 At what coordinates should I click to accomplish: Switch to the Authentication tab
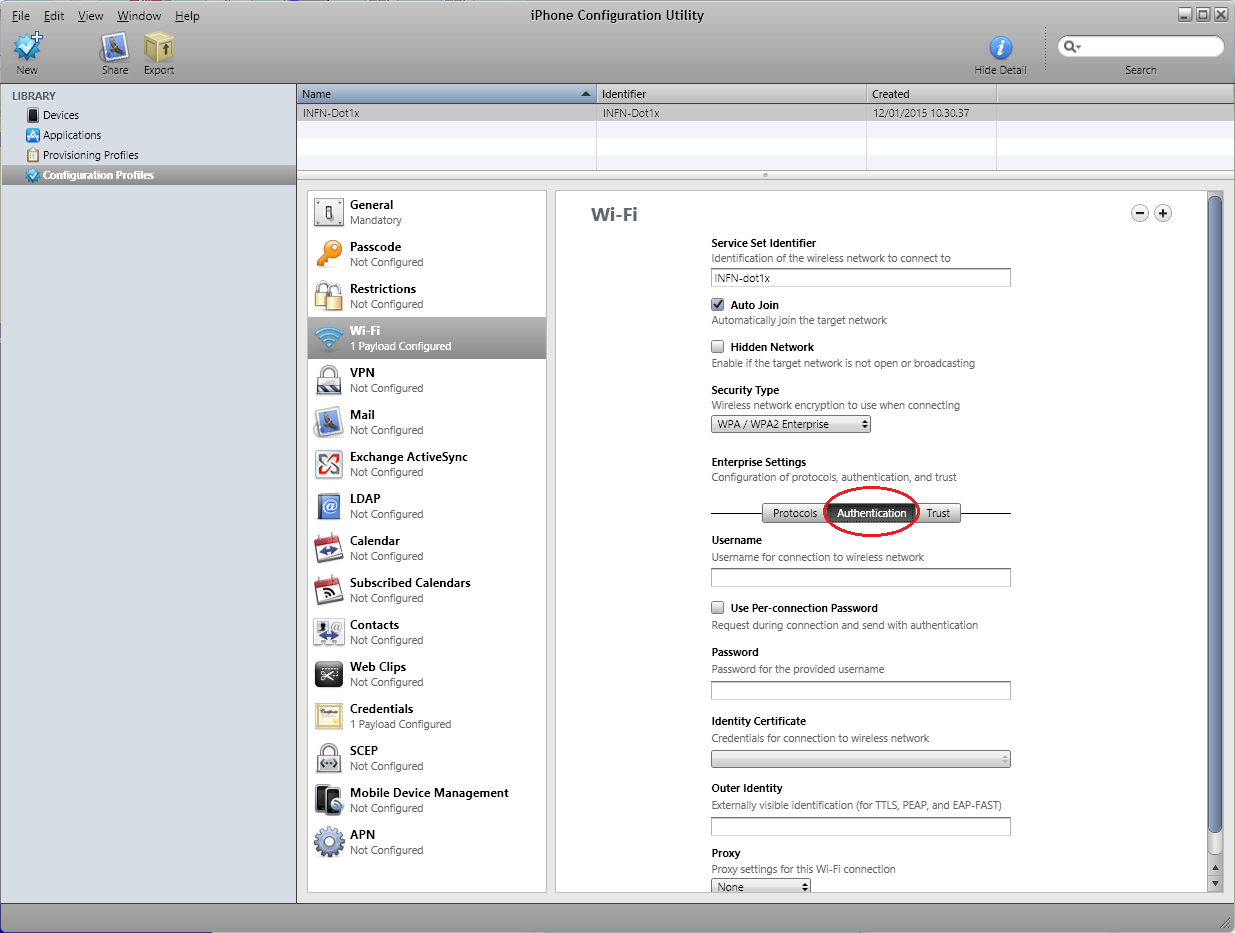(872, 513)
